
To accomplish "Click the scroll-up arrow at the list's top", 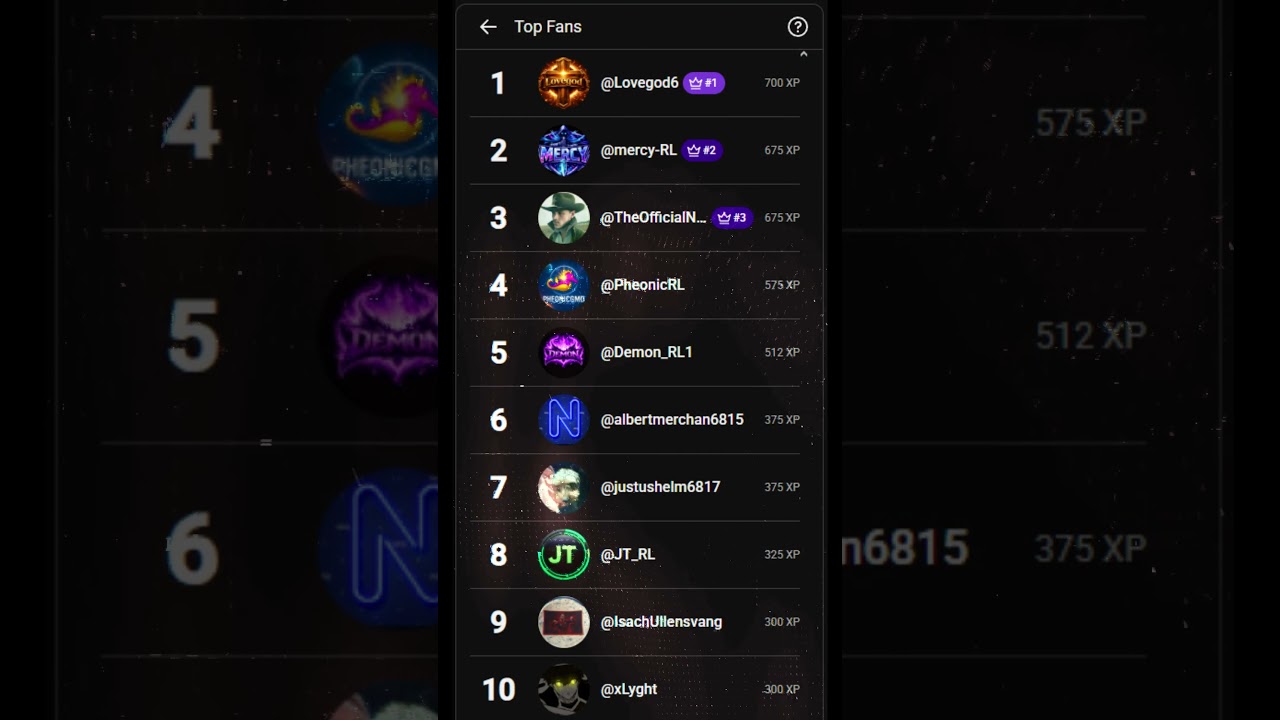I will 803,55.
